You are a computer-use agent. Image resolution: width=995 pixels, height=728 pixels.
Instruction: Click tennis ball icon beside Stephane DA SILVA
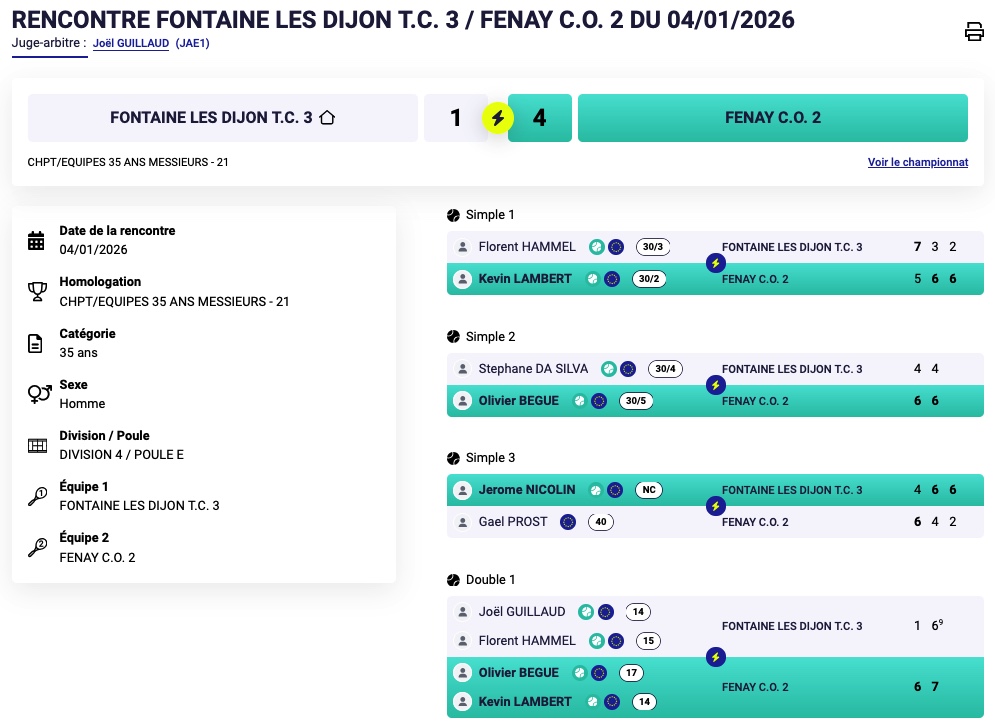(608, 369)
